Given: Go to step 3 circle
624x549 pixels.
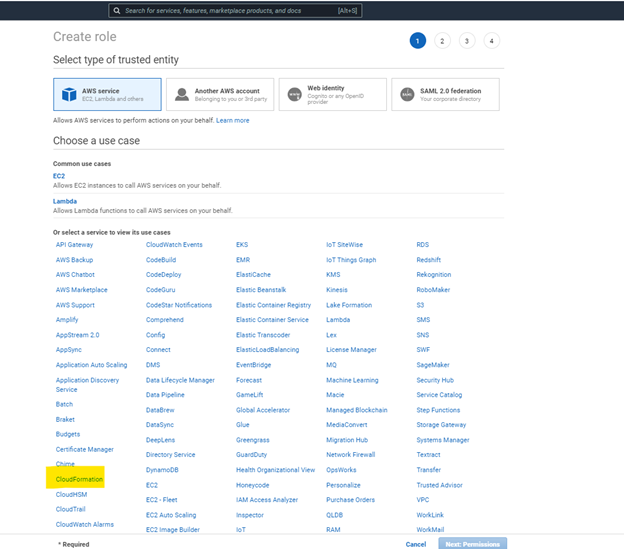Looking at the screenshot, I should click(467, 41).
